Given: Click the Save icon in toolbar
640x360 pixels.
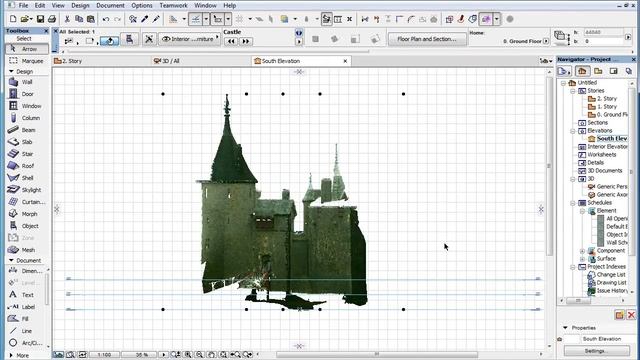Looking at the screenshot, I should tap(40, 19).
